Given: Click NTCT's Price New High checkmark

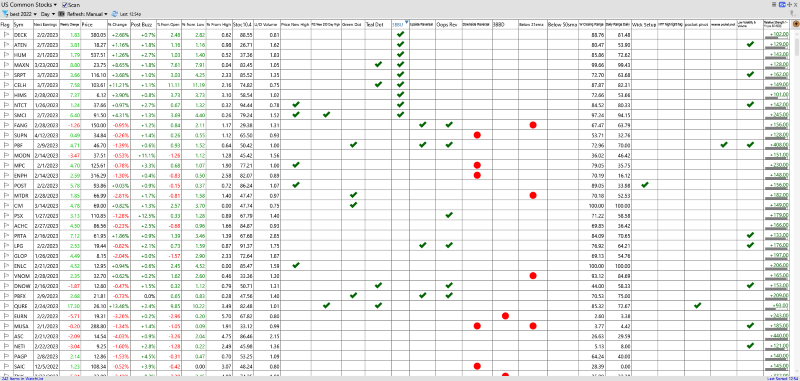Looking at the screenshot, I should [x=295, y=105].
